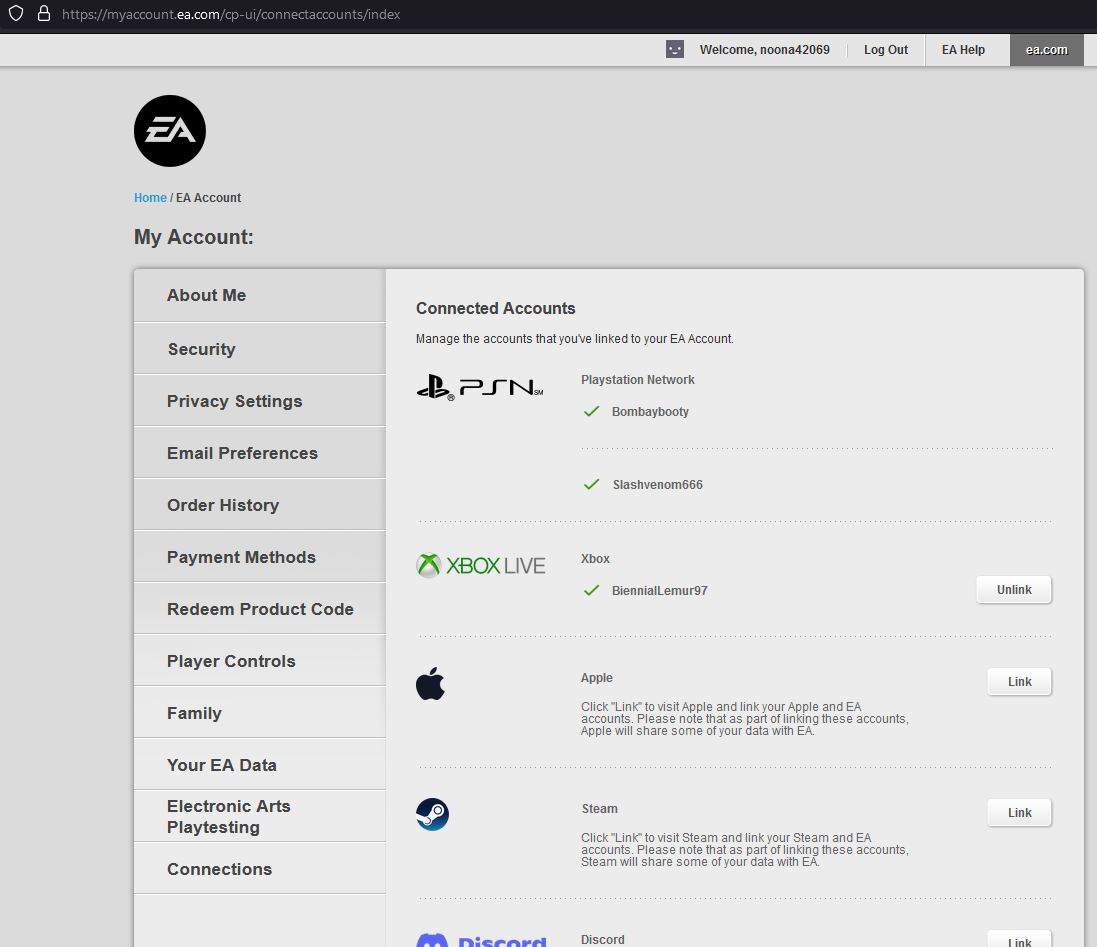The width and height of the screenshot is (1097, 947).
Task: Click the Discord logo
Action: [x=481, y=939]
